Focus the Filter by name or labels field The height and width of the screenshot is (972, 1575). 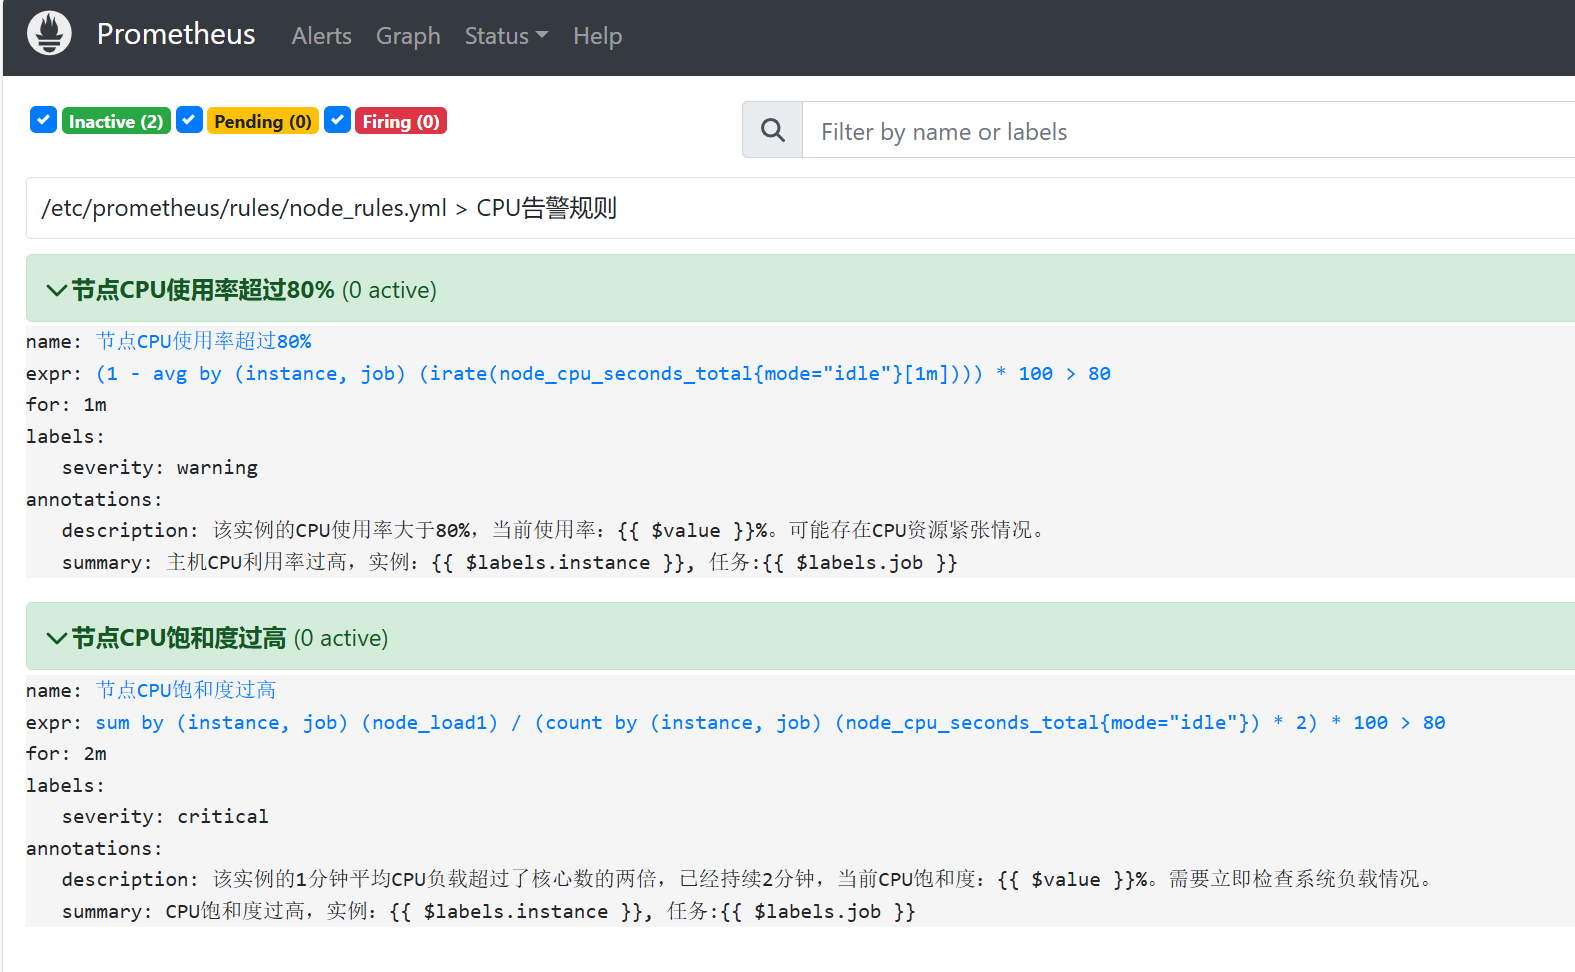tap(1188, 131)
